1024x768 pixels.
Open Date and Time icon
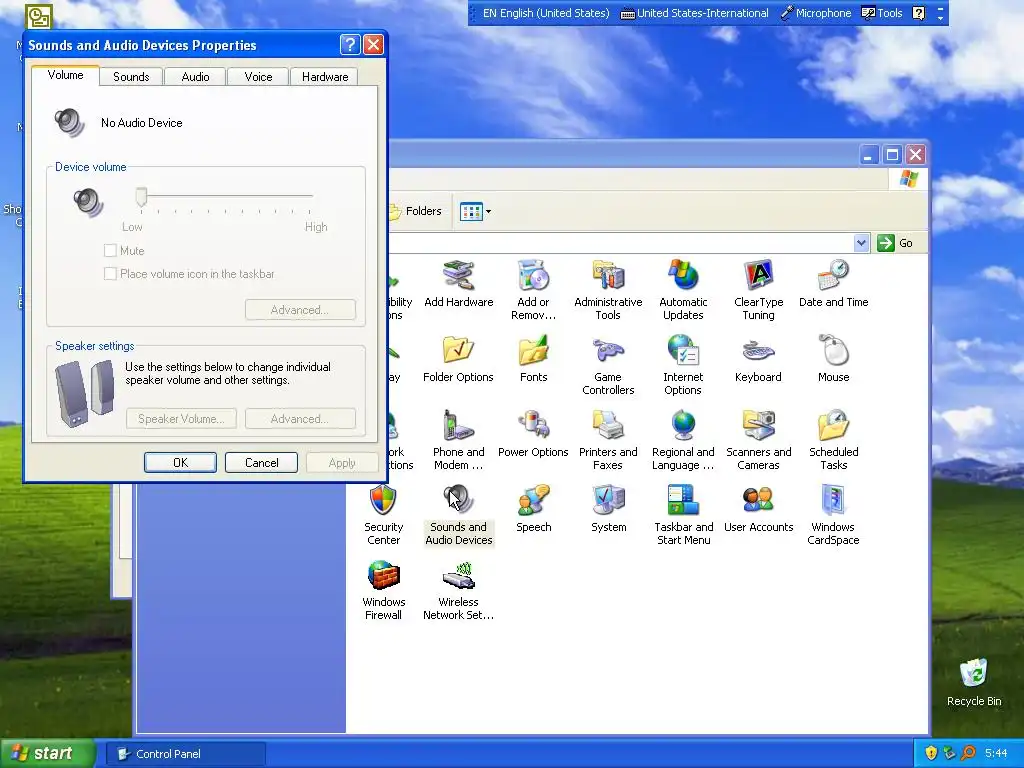(x=833, y=283)
